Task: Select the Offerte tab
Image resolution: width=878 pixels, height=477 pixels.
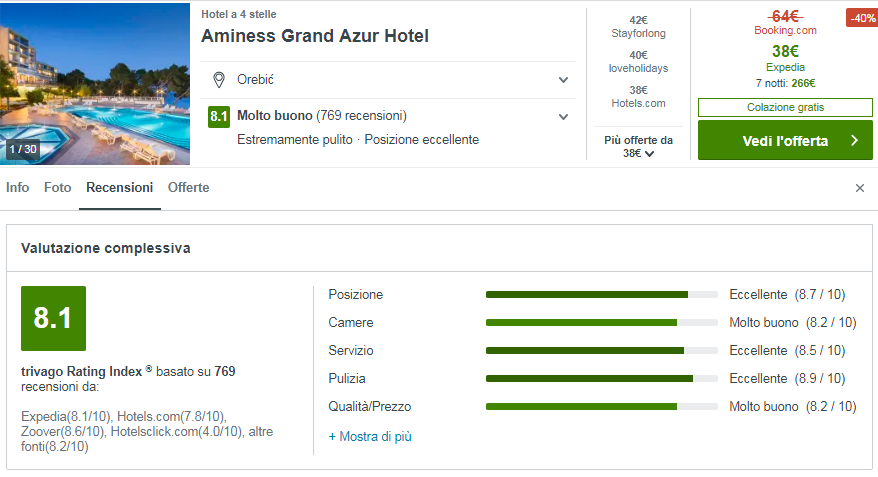Action: [189, 188]
